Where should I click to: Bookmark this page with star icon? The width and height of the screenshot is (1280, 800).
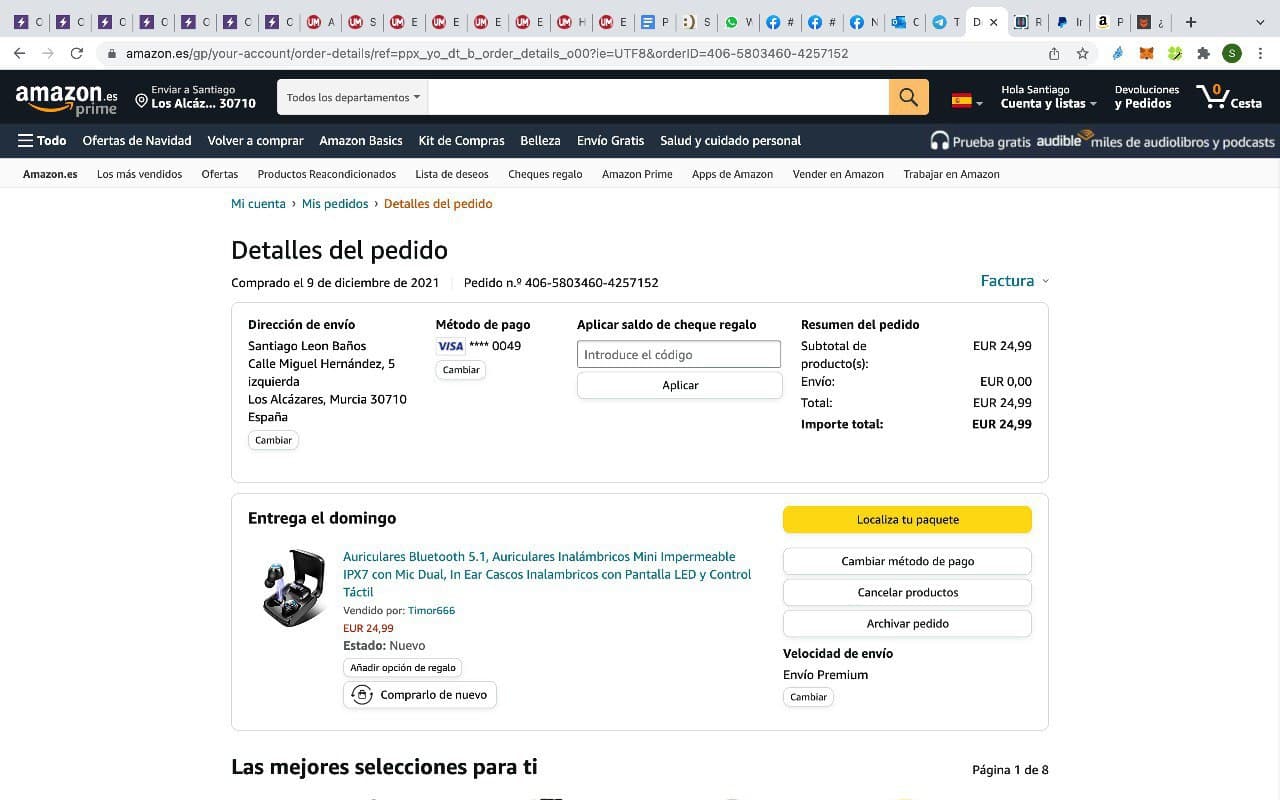coord(1082,53)
